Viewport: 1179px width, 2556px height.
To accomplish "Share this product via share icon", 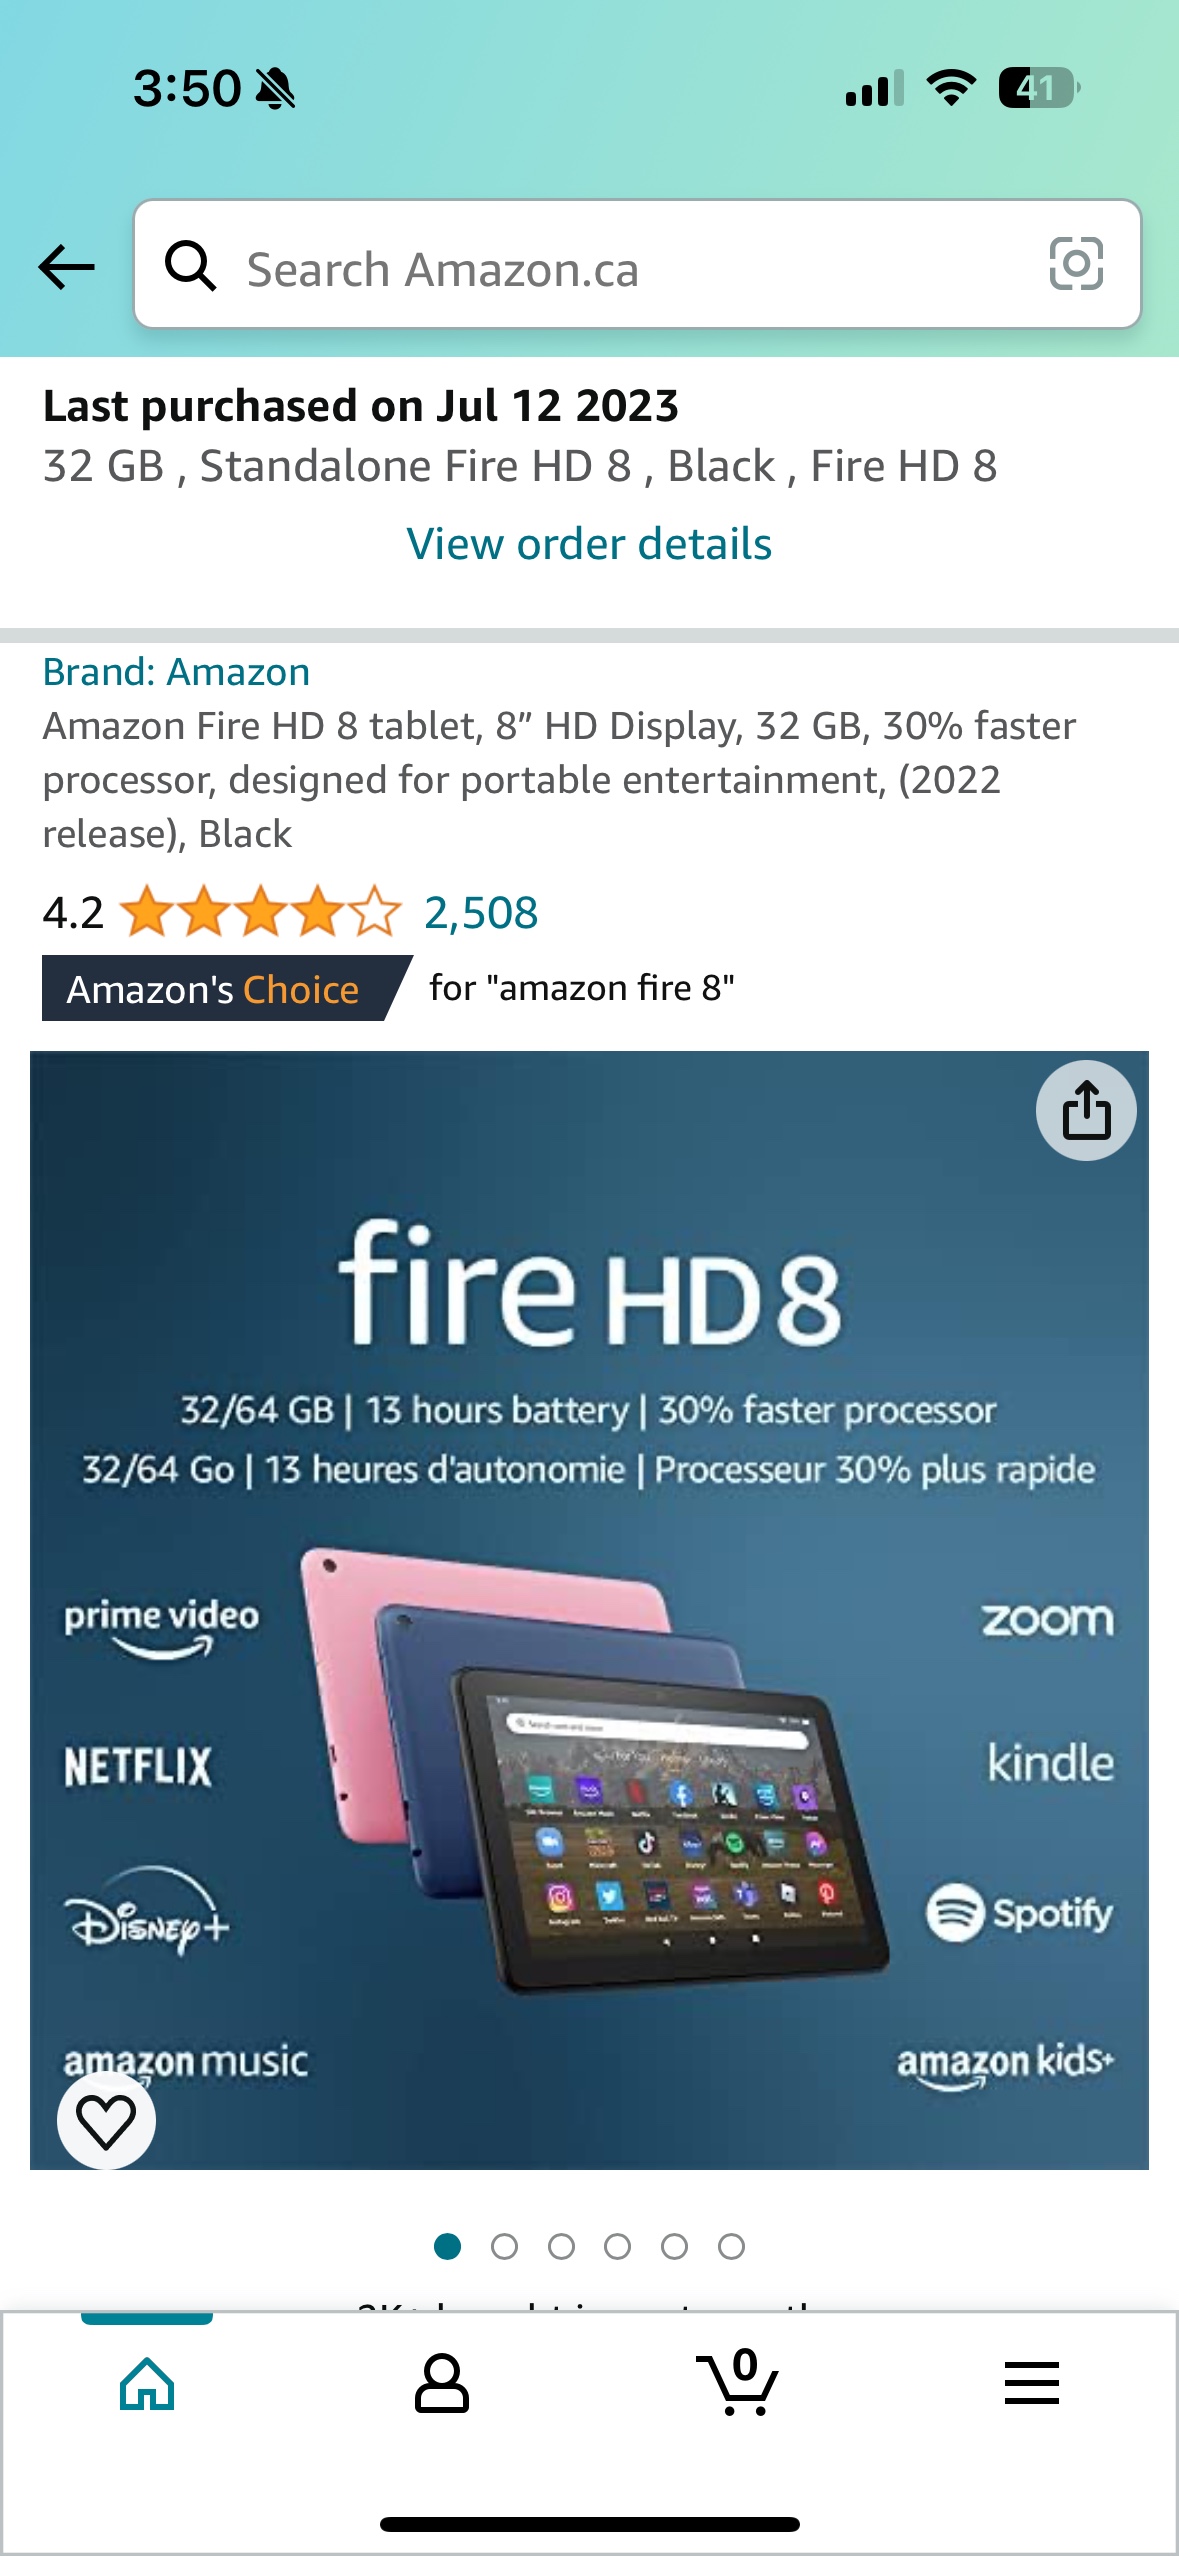I will [1086, 1110].
